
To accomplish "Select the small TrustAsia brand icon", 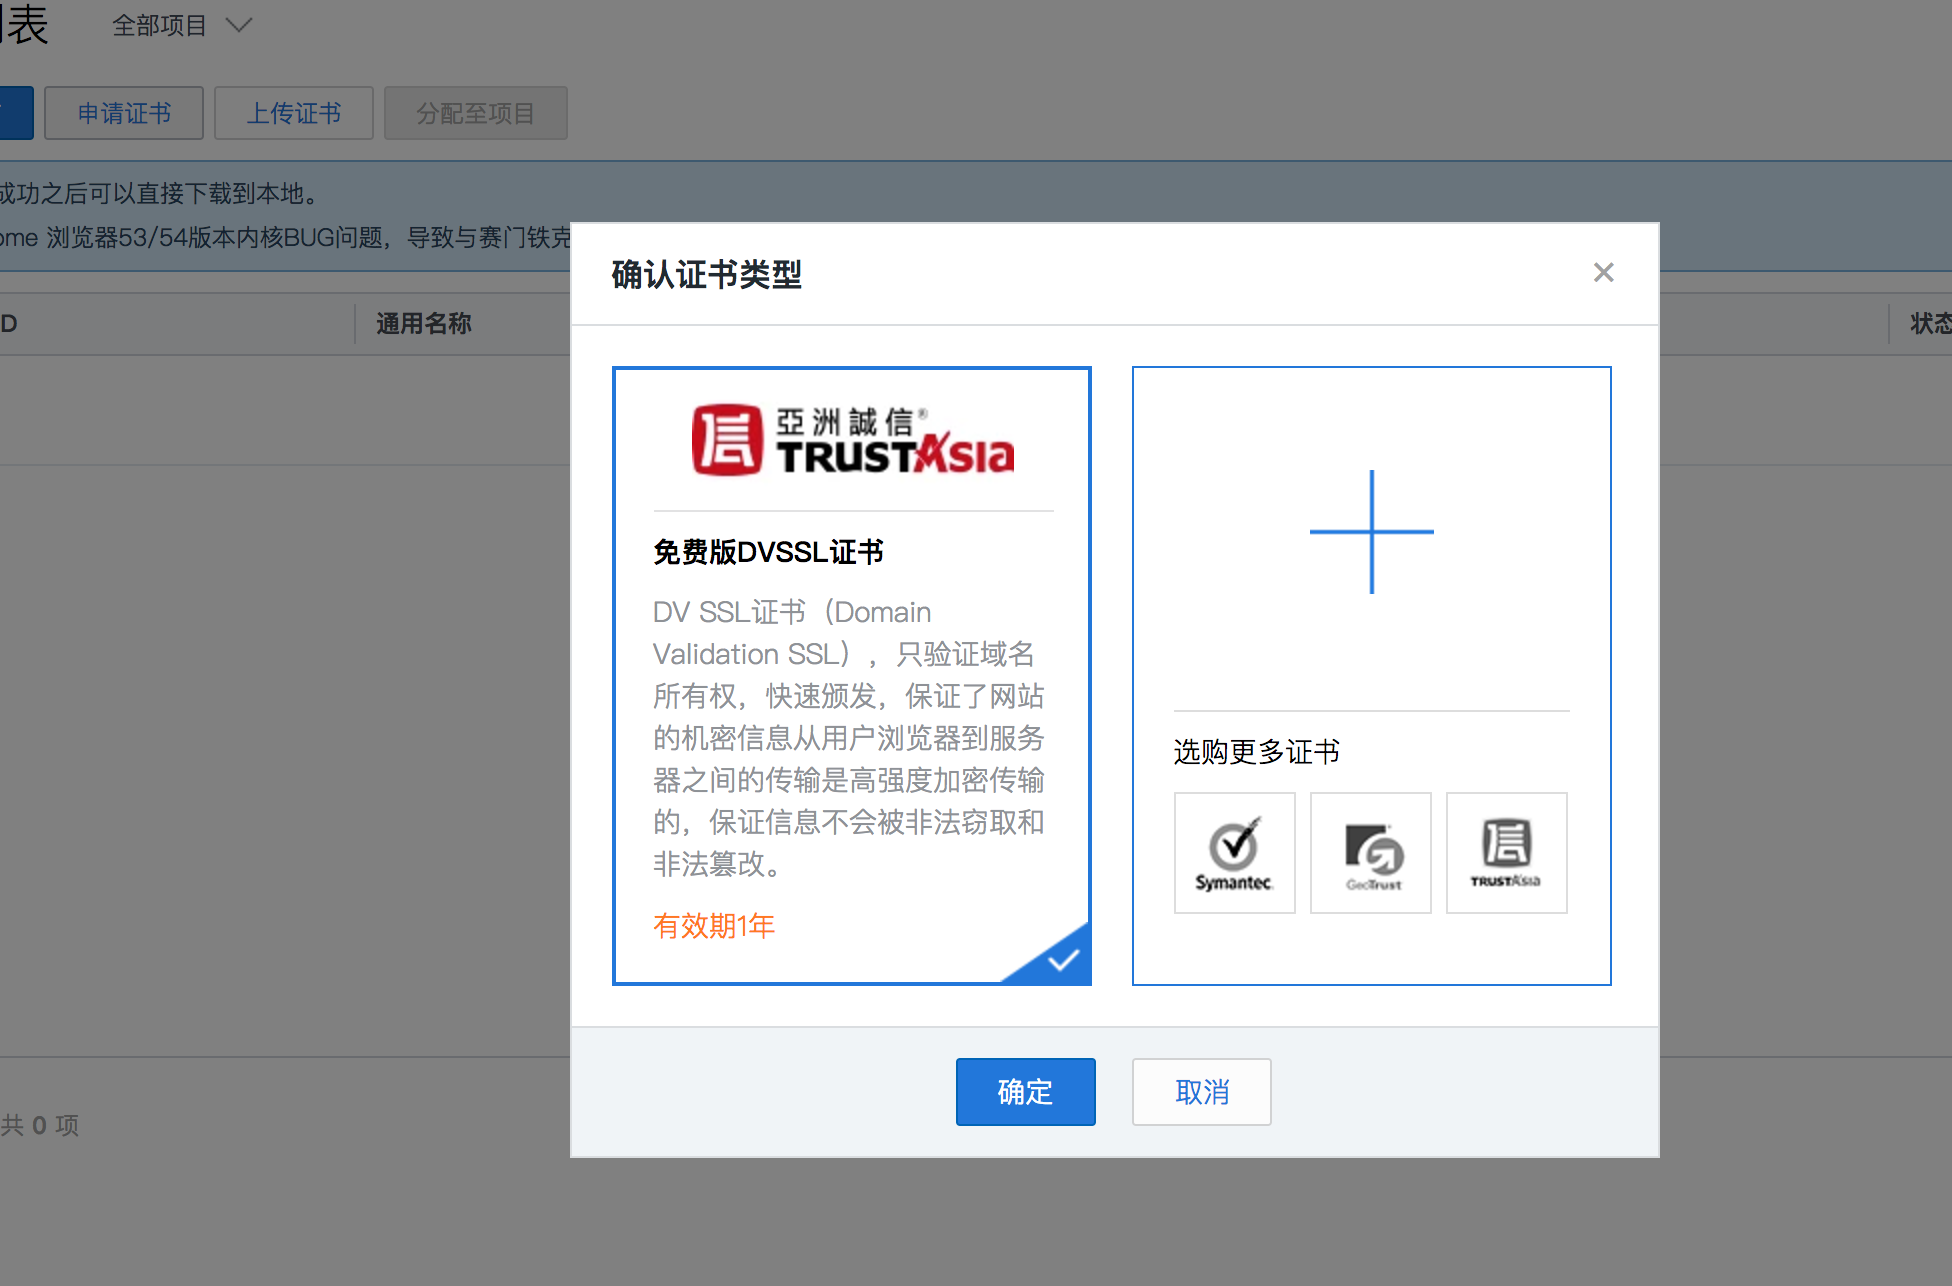I will click(x=1506, y=853).
